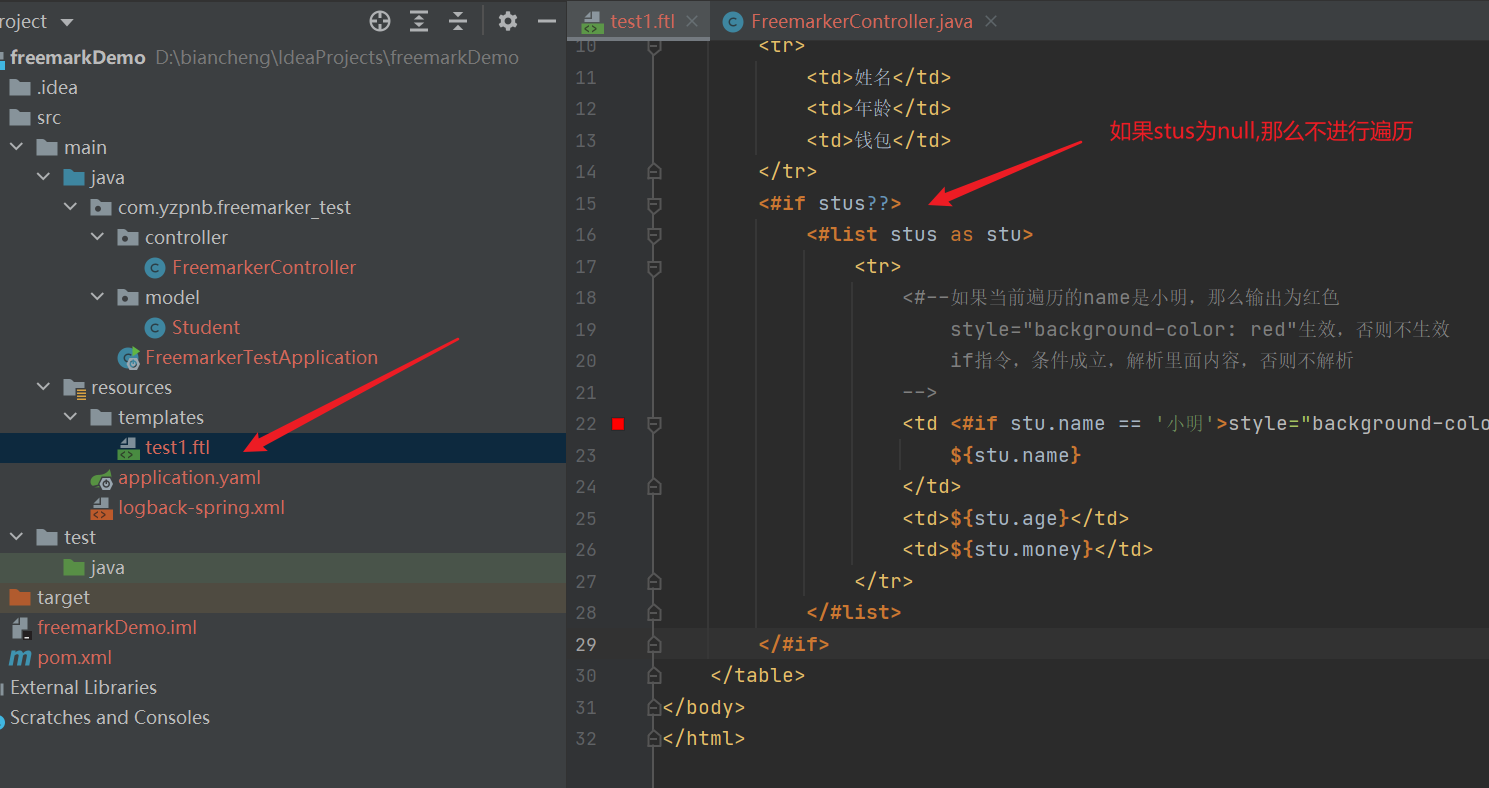The width and height of the screenshot is (1489, 788).
Task: Click the templates folder icon
Action: pyautogui.click(x=101, y=417)
